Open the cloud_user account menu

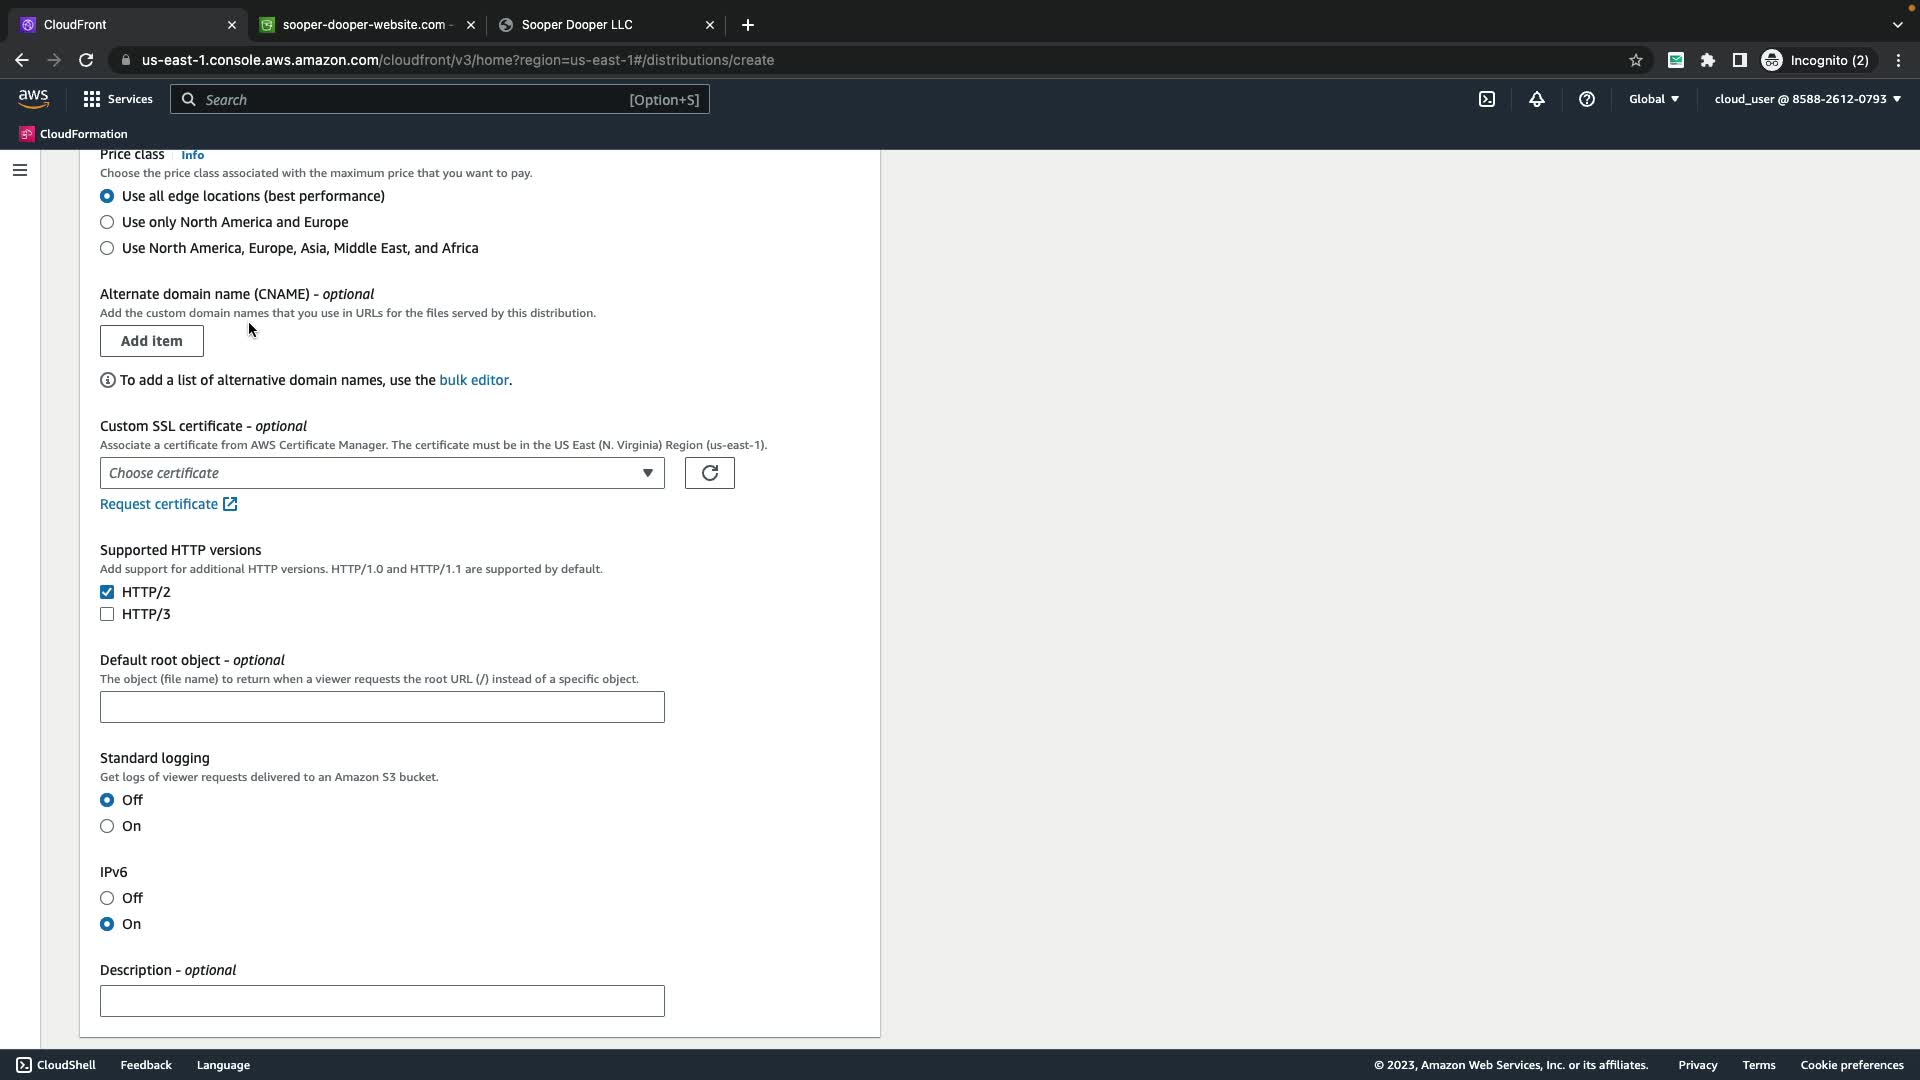click(x=1806, y=99)
